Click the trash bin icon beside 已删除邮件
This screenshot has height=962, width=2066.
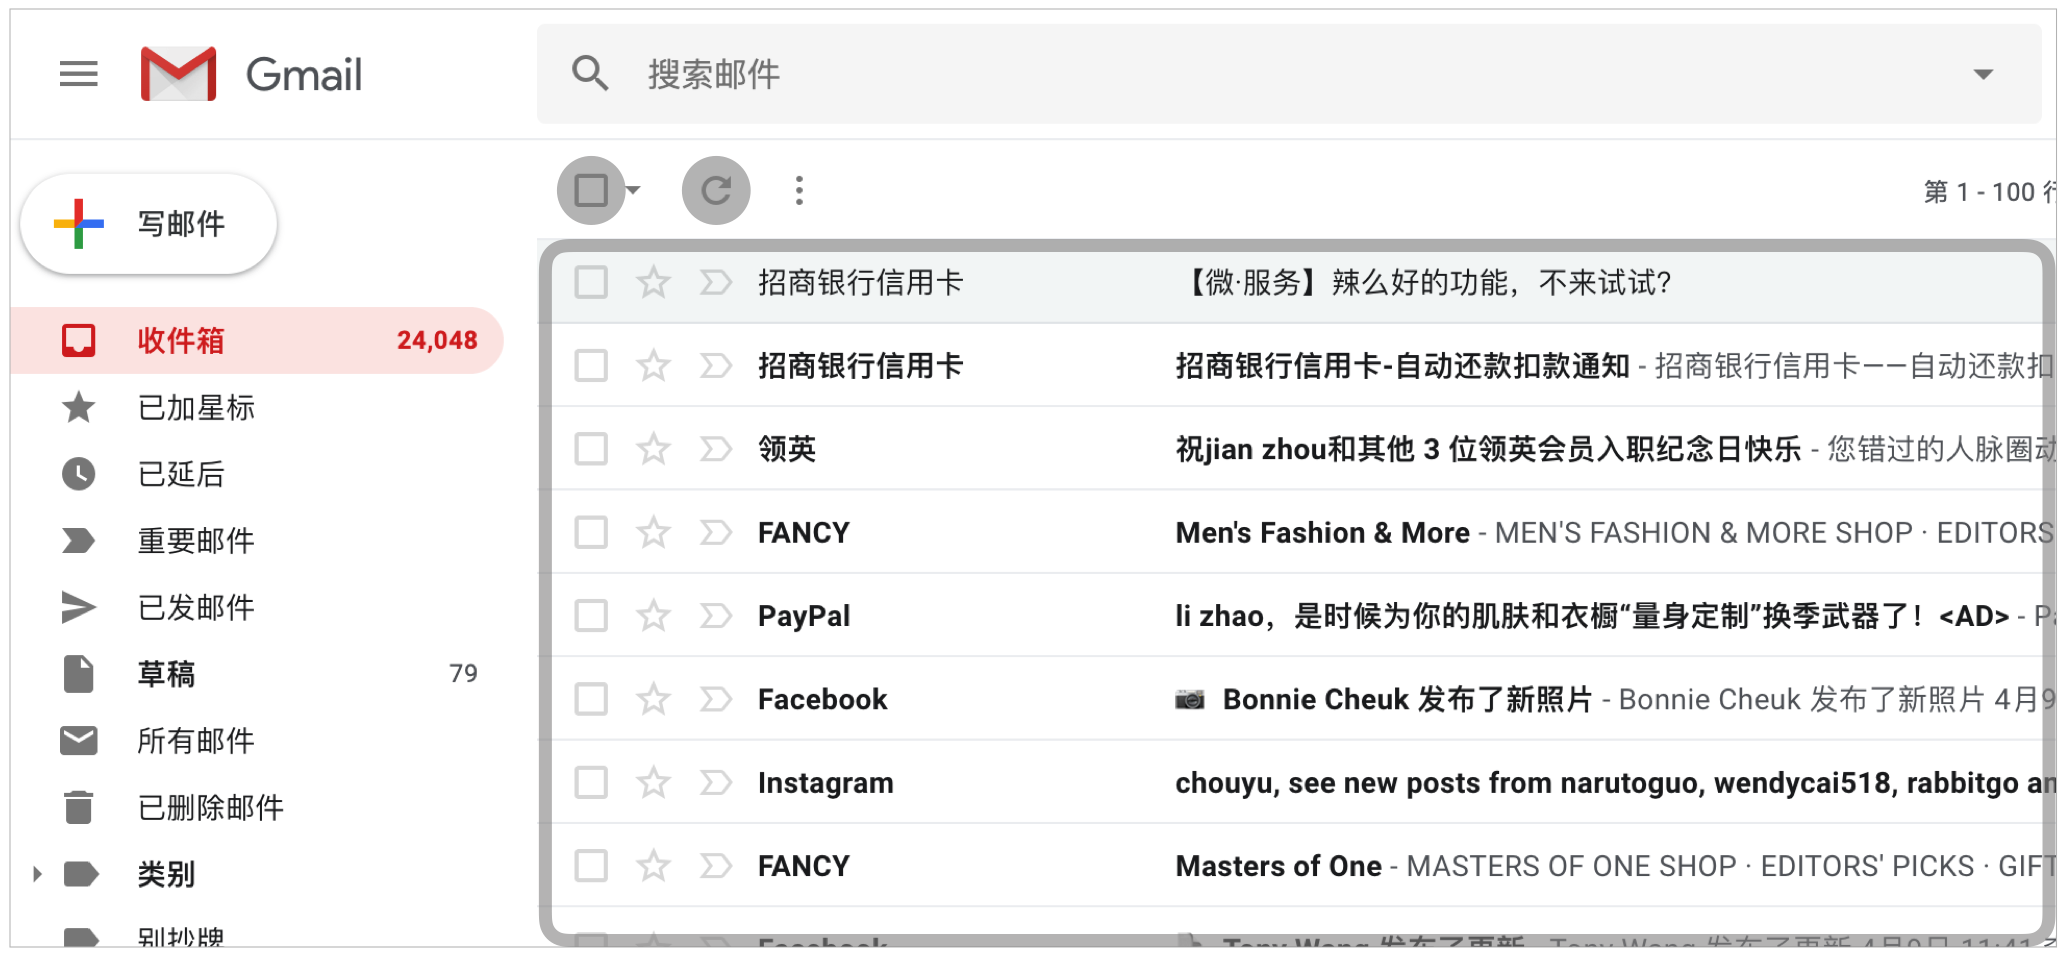pyautogui.click(x=79, y=807)
